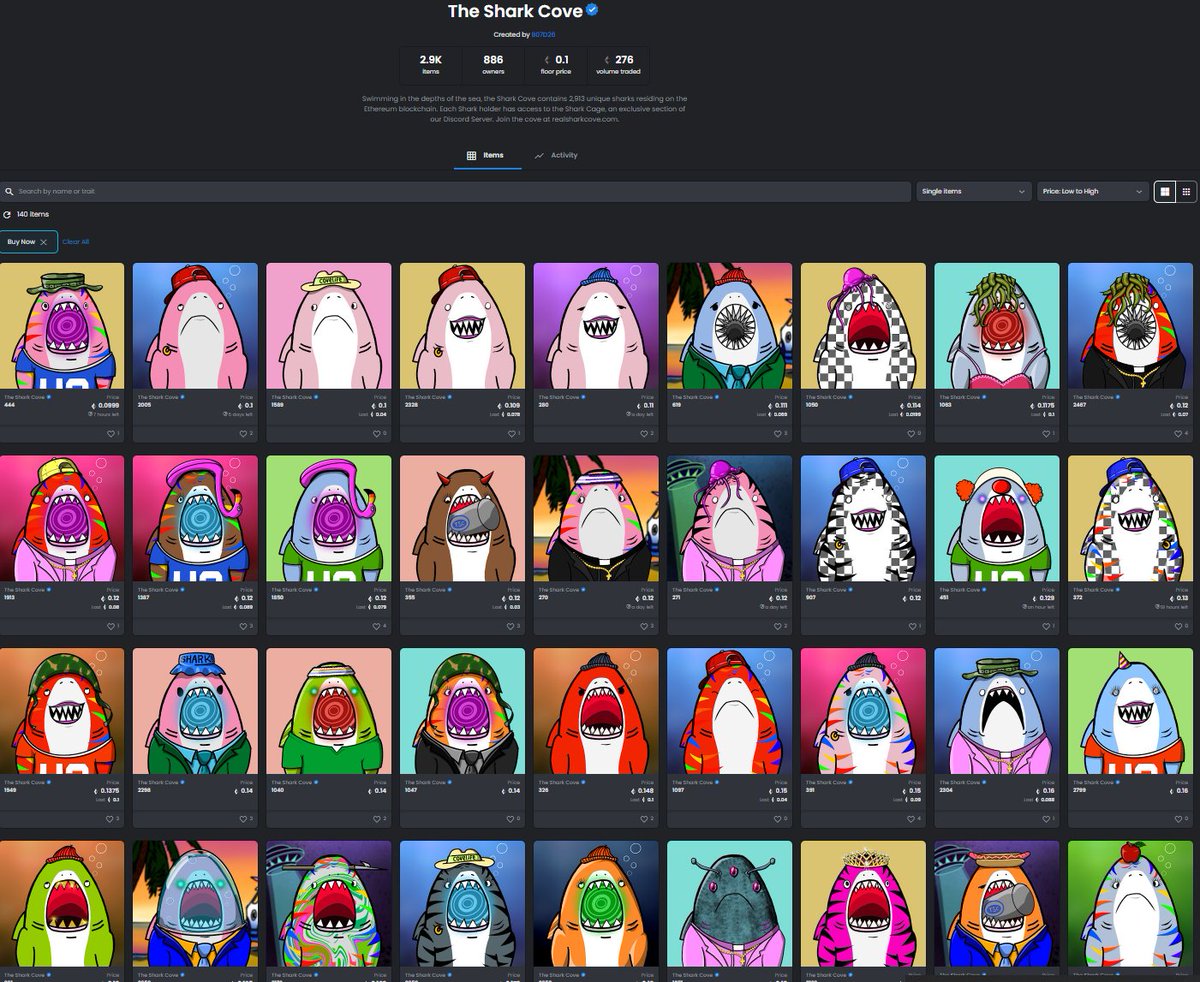This screenshot has height=982, width=1200.
Task: Switch to the large grid view
Action: (x=1164, y=191)
